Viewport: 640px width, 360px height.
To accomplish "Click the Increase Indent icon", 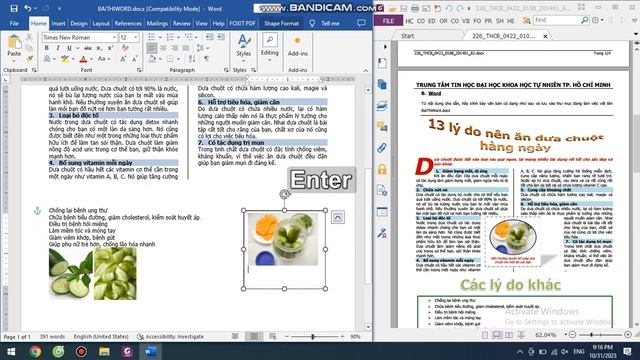I will pos(221,37).
